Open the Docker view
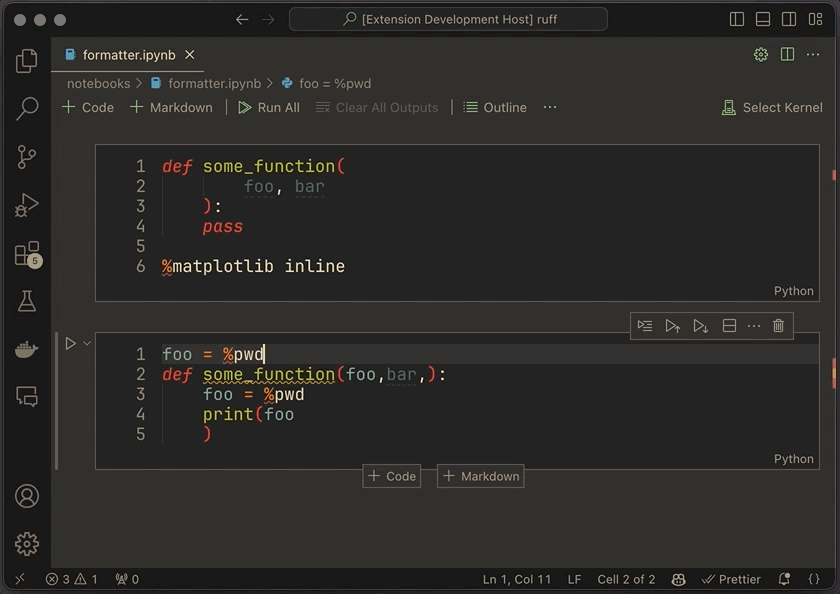 26,350
